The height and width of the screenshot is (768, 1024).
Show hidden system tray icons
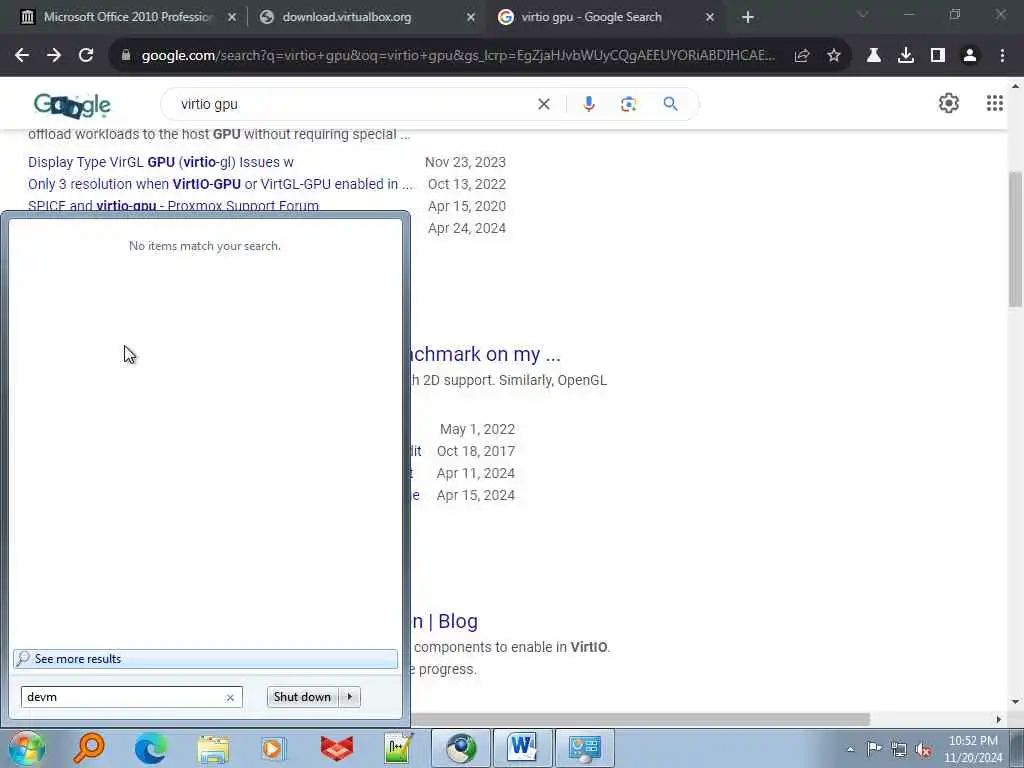pyautogui.click(x=850, y=750)
